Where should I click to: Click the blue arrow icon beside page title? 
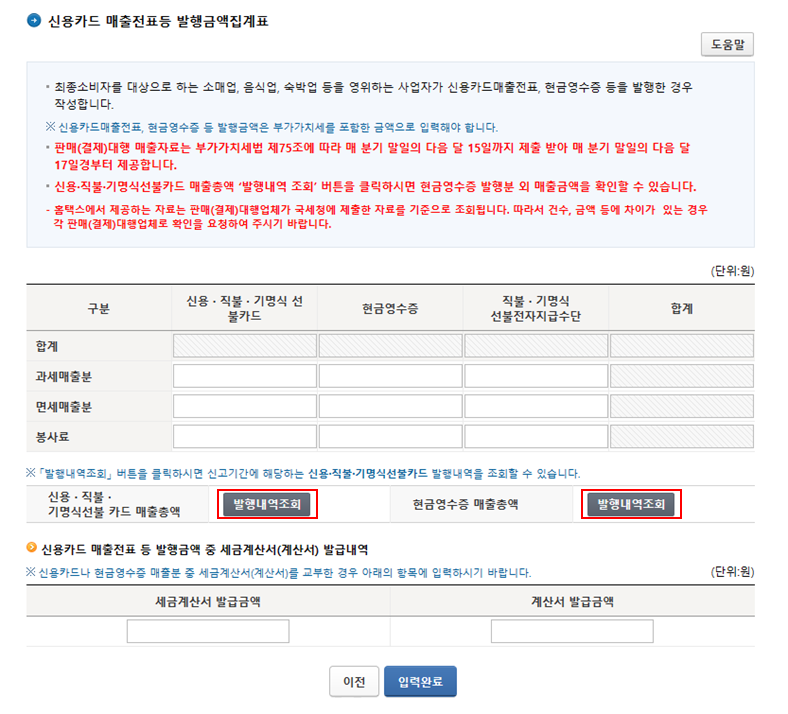[x=34, y=21]
